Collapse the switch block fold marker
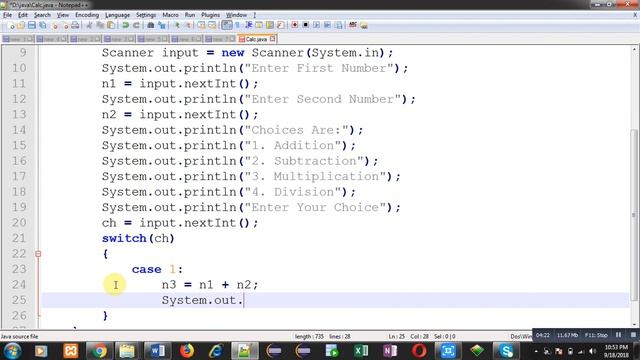The width and height of the screenshot is (640, 360). (38, 254)
